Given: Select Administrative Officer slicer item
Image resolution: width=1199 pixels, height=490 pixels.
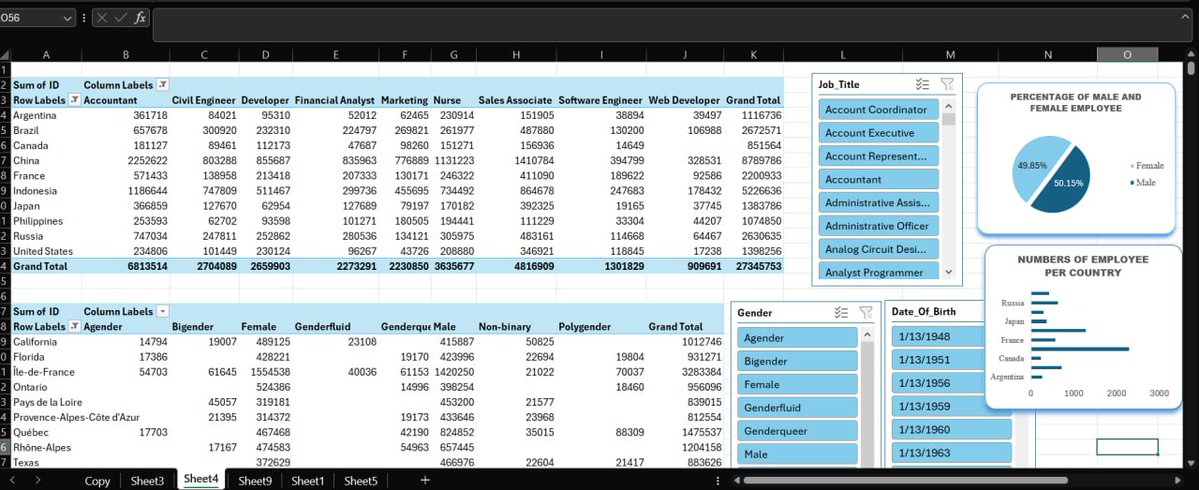Looking at the screenshot, I should tap(878, 226).
